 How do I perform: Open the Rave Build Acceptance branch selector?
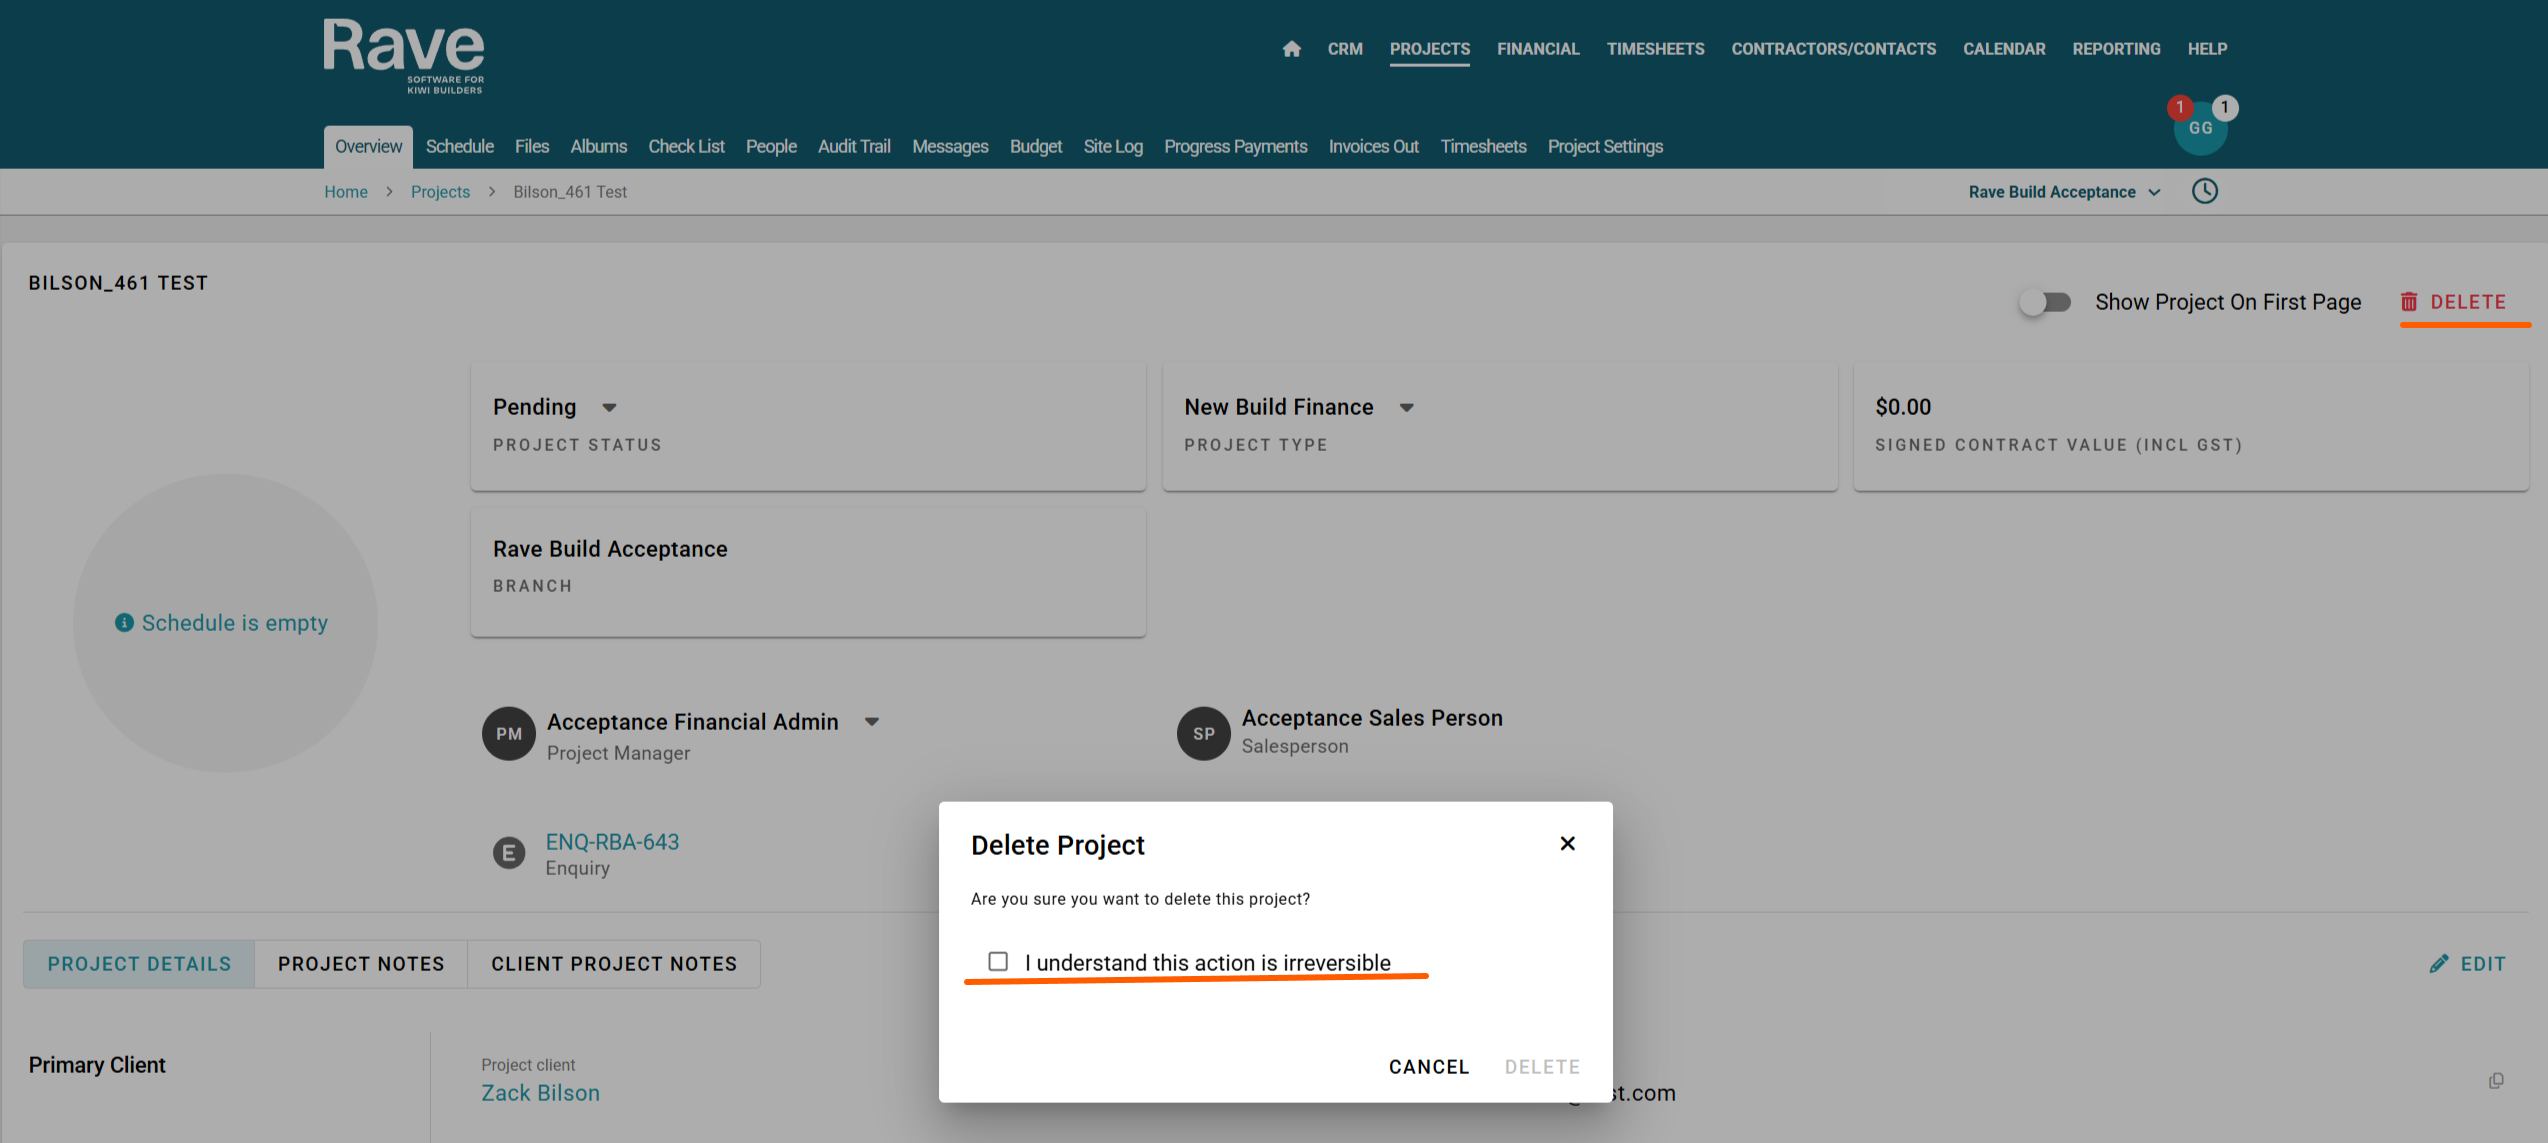(2064, 192)
